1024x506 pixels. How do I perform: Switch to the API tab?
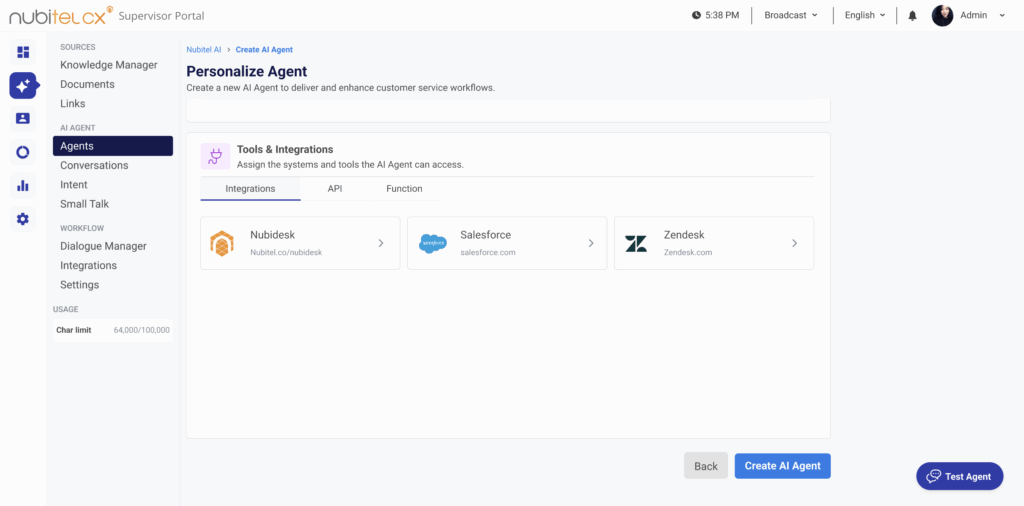(335, 189)
